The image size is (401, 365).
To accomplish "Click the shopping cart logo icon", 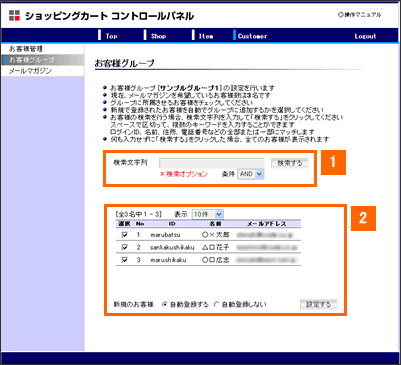I will tap(14, 15).
